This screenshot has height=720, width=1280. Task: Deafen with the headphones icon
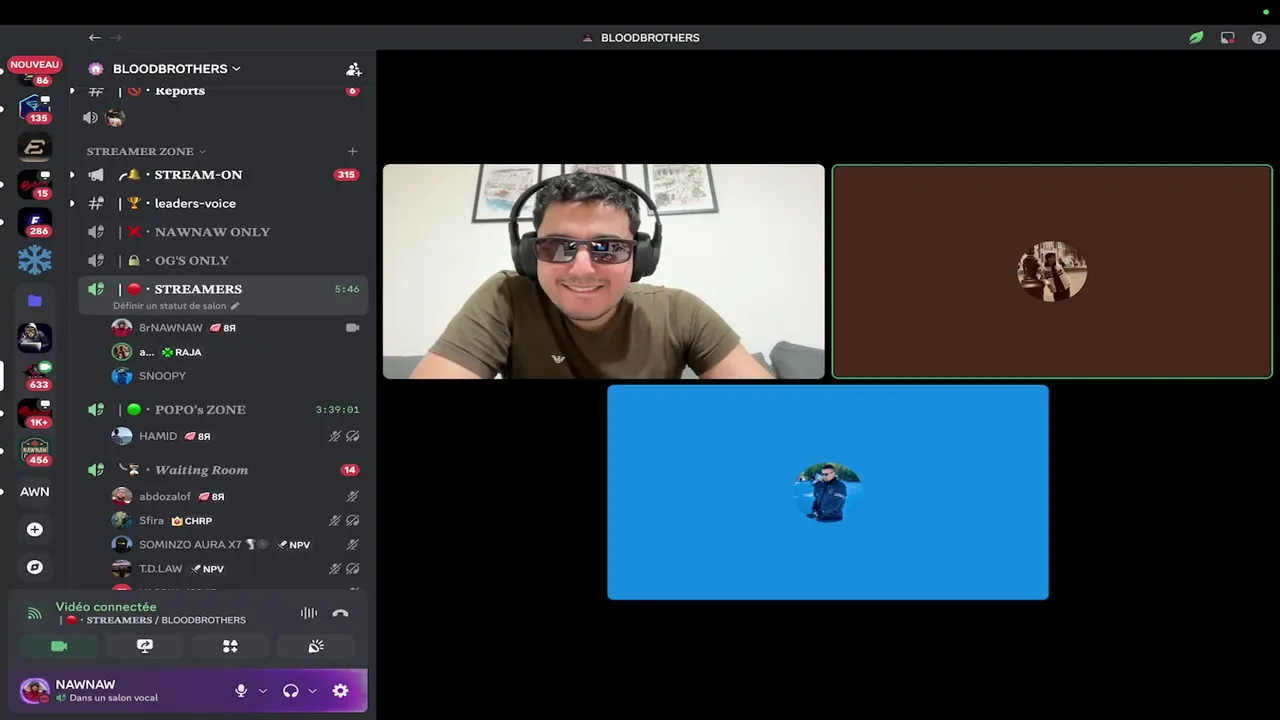(x=291, y=691)
